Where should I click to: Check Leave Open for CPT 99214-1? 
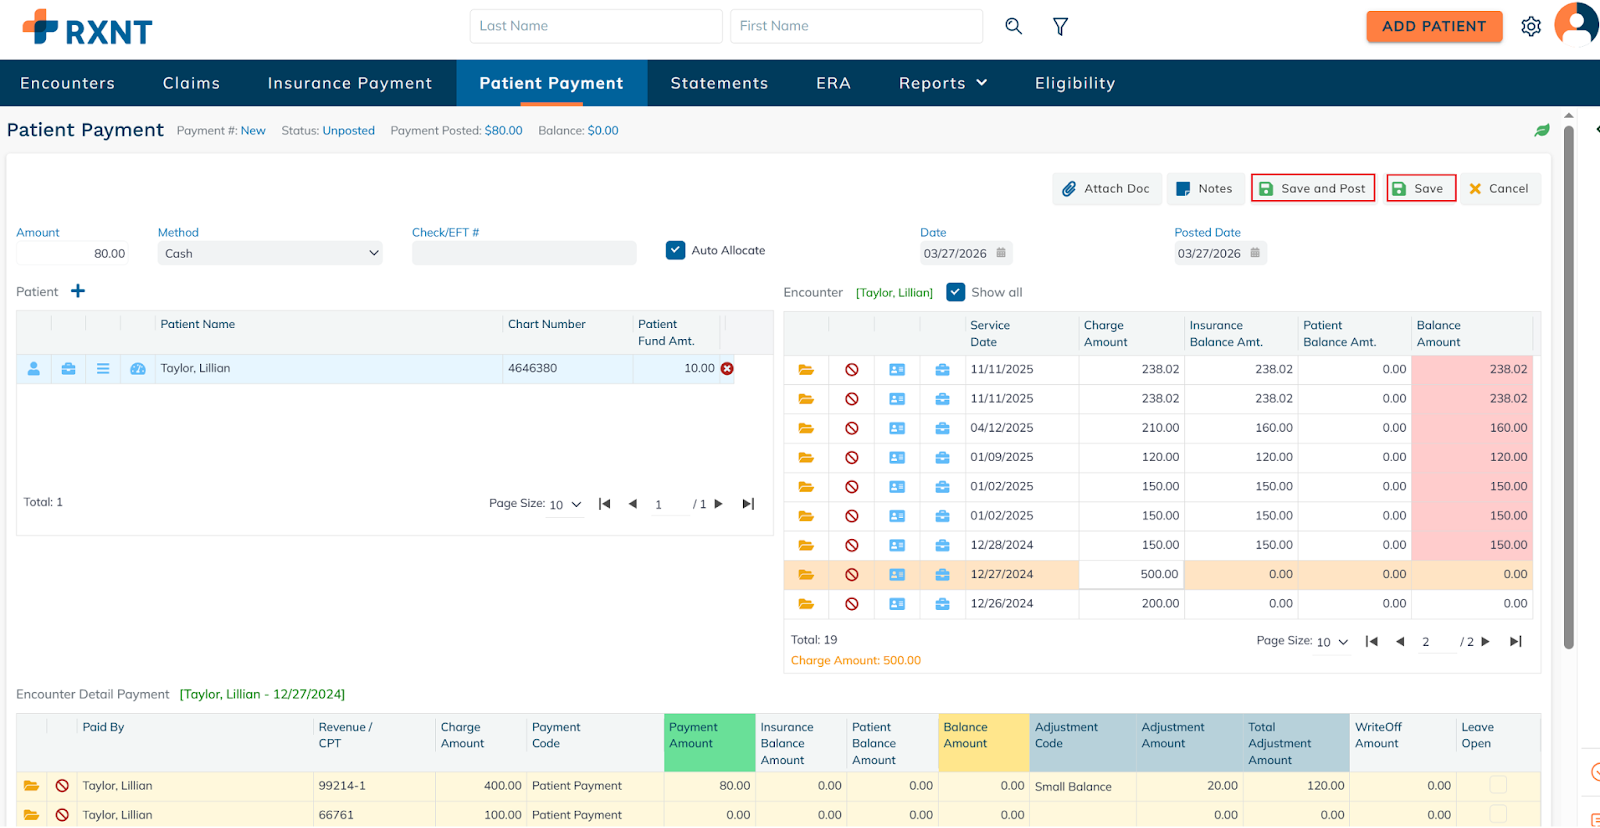pos(1498,785)
